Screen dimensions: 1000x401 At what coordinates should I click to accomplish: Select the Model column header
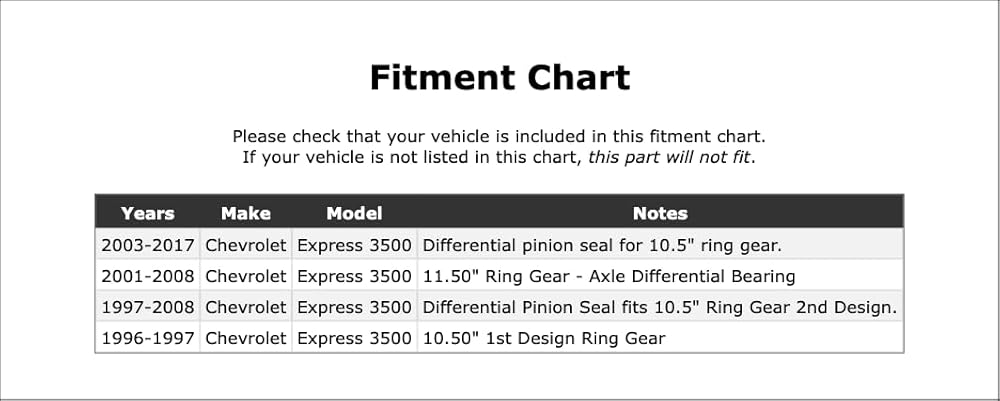pos(354,214)
